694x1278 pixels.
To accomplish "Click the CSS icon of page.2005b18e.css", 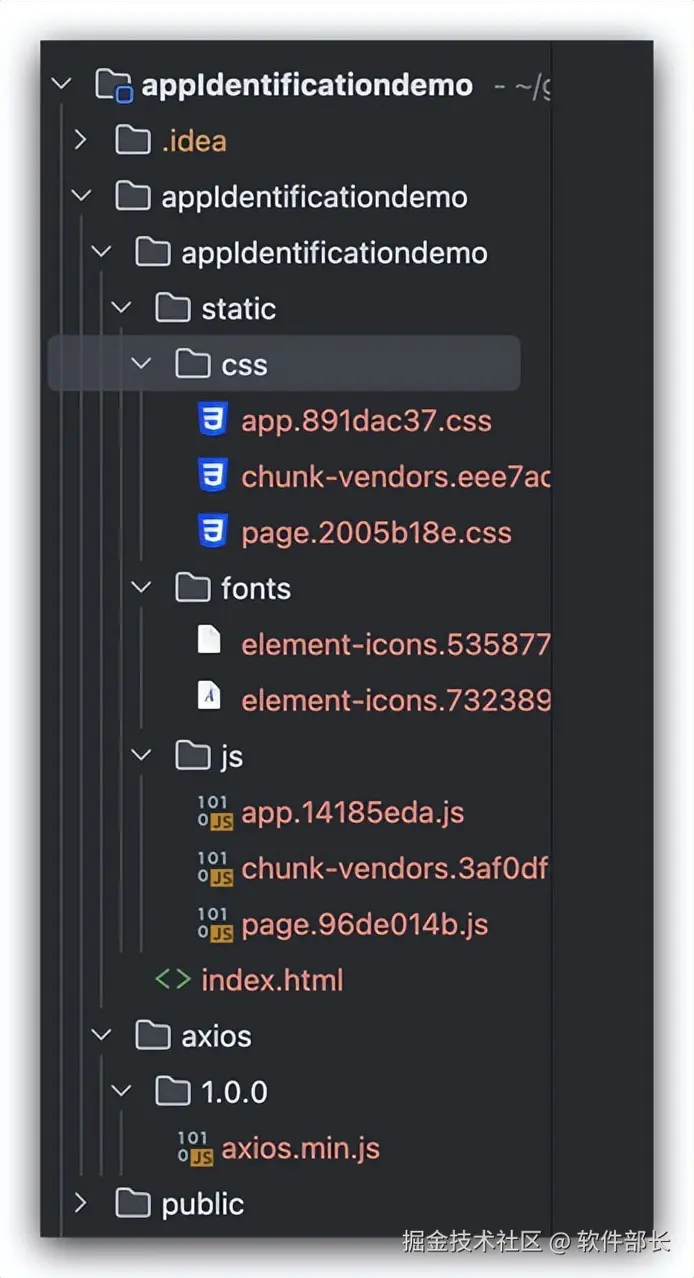I will [x=212, y=533].
